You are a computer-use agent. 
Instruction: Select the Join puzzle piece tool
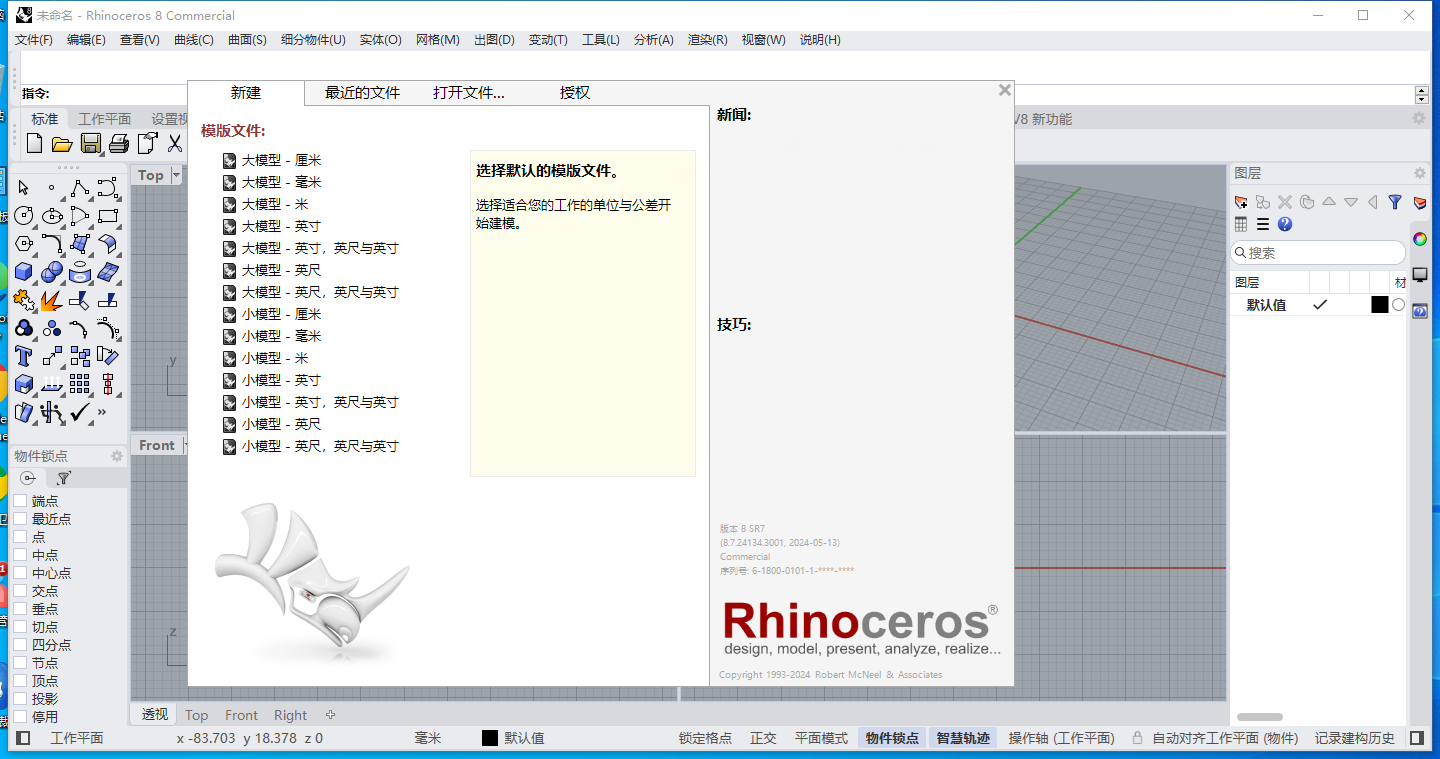24,300
